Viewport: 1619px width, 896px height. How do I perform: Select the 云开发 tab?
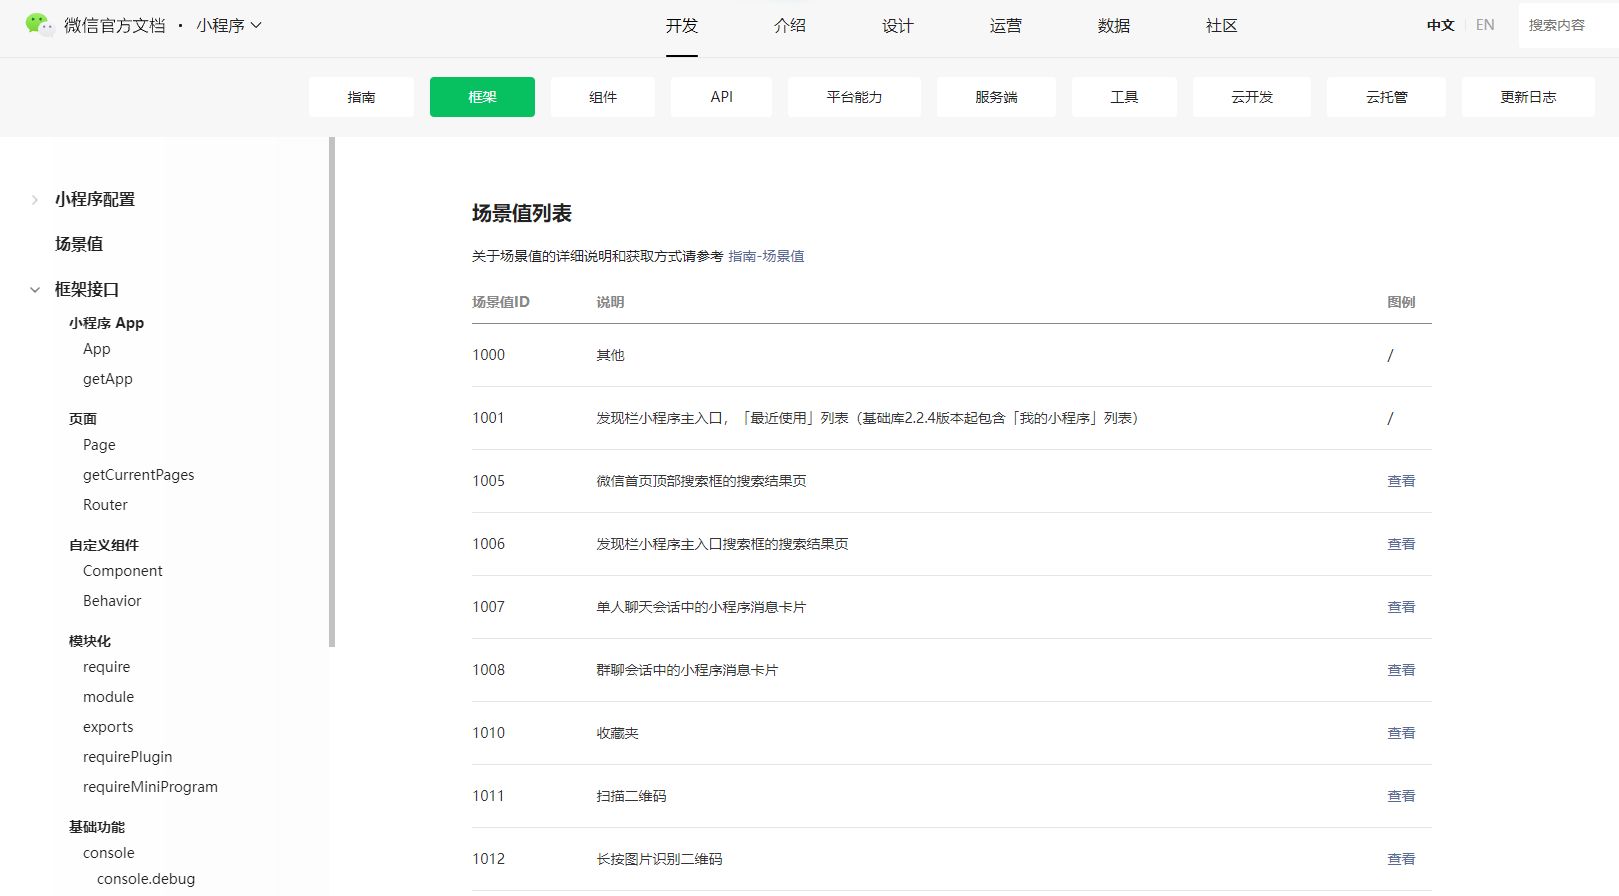point(1252,97)
